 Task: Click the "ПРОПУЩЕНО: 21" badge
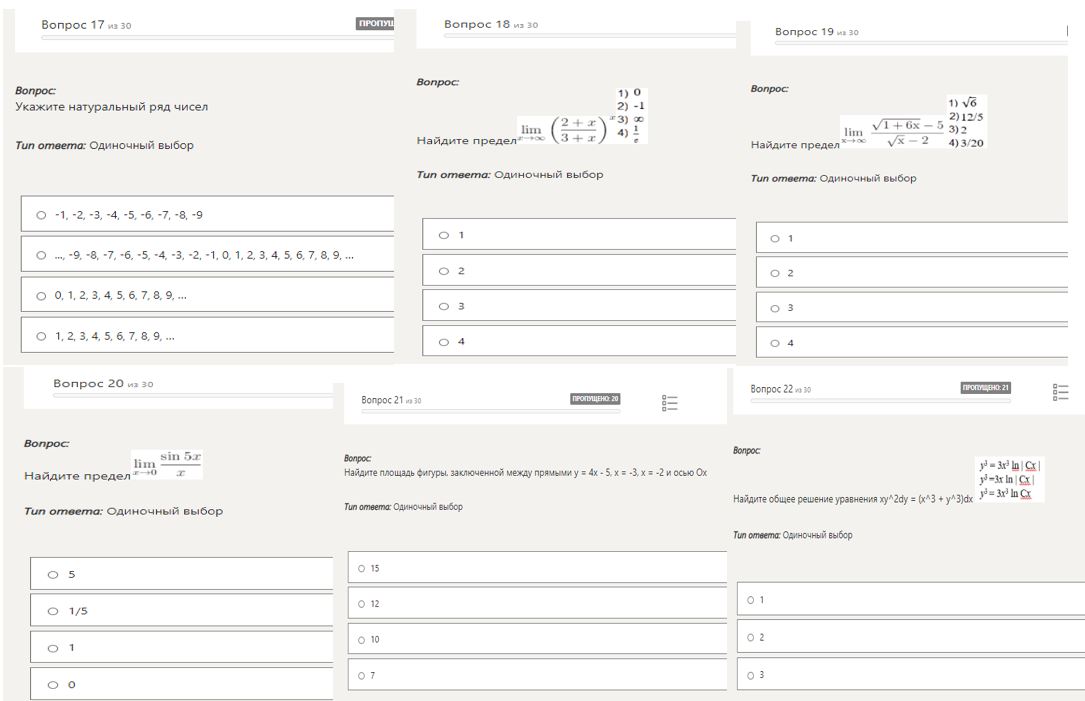tap(986, 388)
